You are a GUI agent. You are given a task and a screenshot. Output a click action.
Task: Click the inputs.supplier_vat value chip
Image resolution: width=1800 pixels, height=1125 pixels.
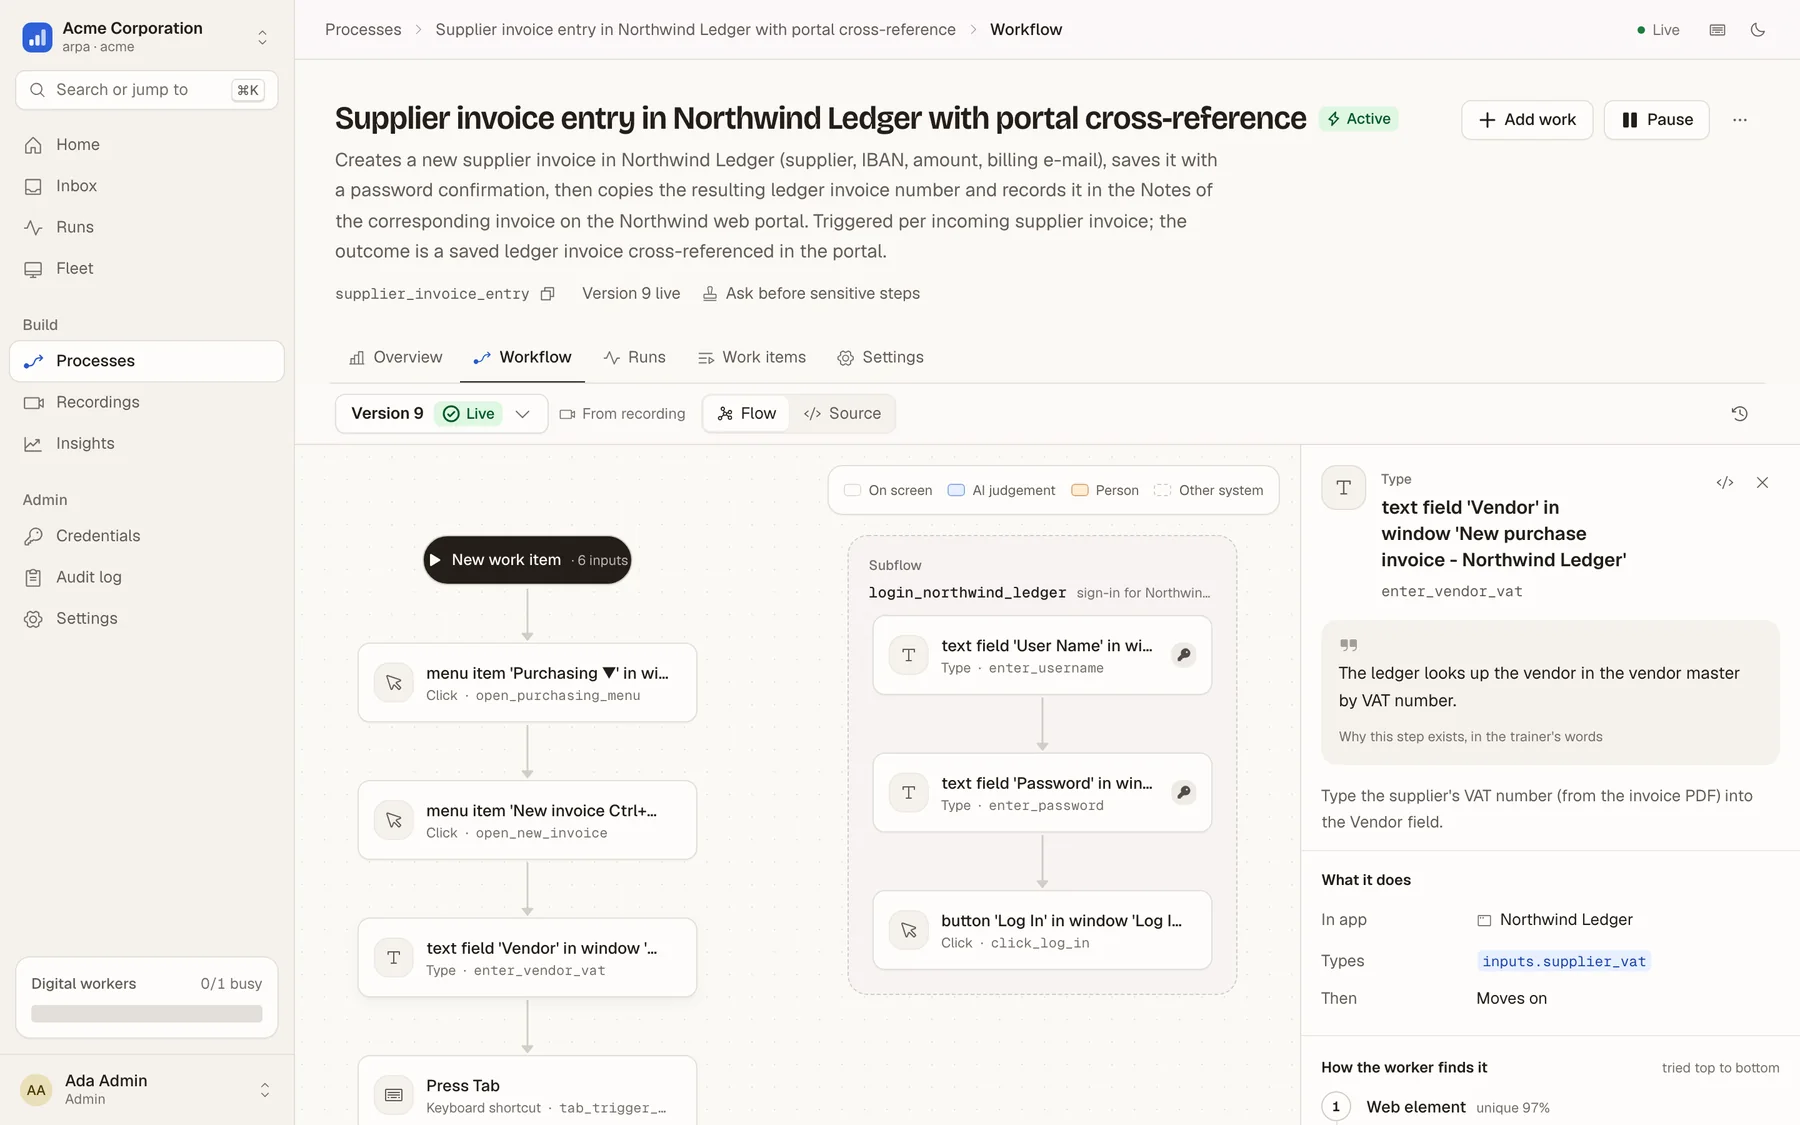click(1564, 961)
